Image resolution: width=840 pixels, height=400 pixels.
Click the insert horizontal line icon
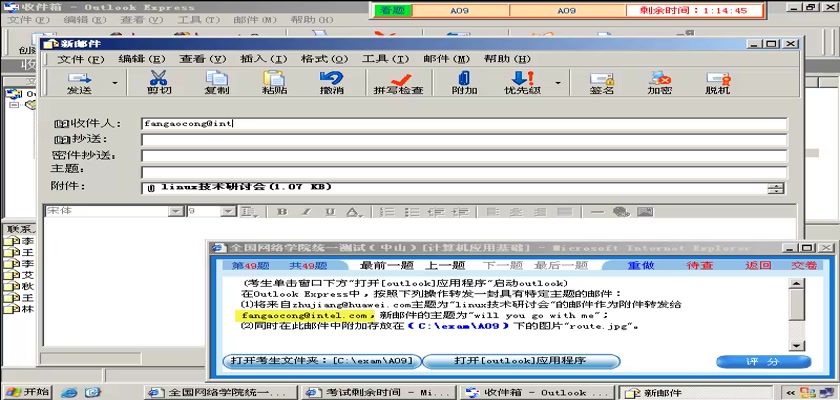tap(597, 212)
